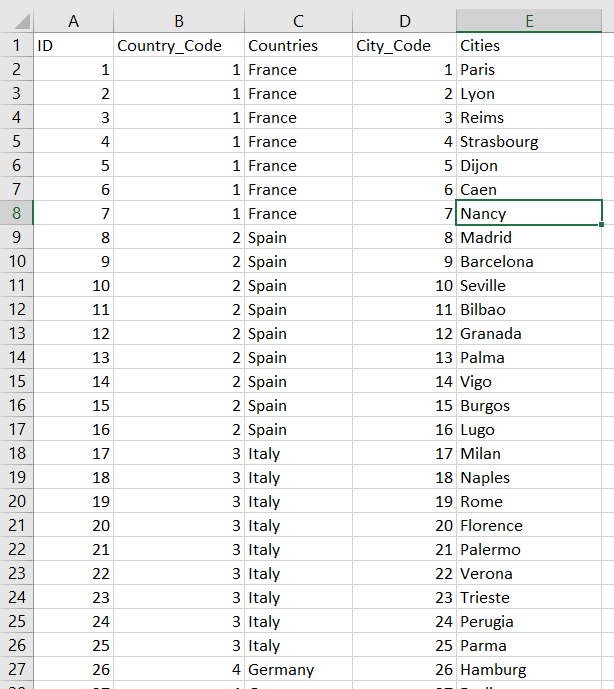Image resolution: width=614 pixels, height=689 pixels.
Task: Select the cell containing Hamburg
Action: tap(529, 669)
